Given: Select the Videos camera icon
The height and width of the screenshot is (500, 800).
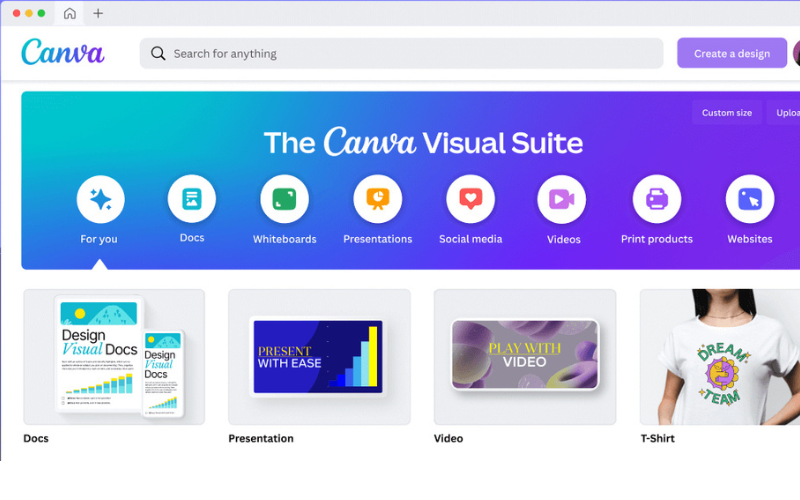Looking at the screenshot, I should tap(562, 199).
